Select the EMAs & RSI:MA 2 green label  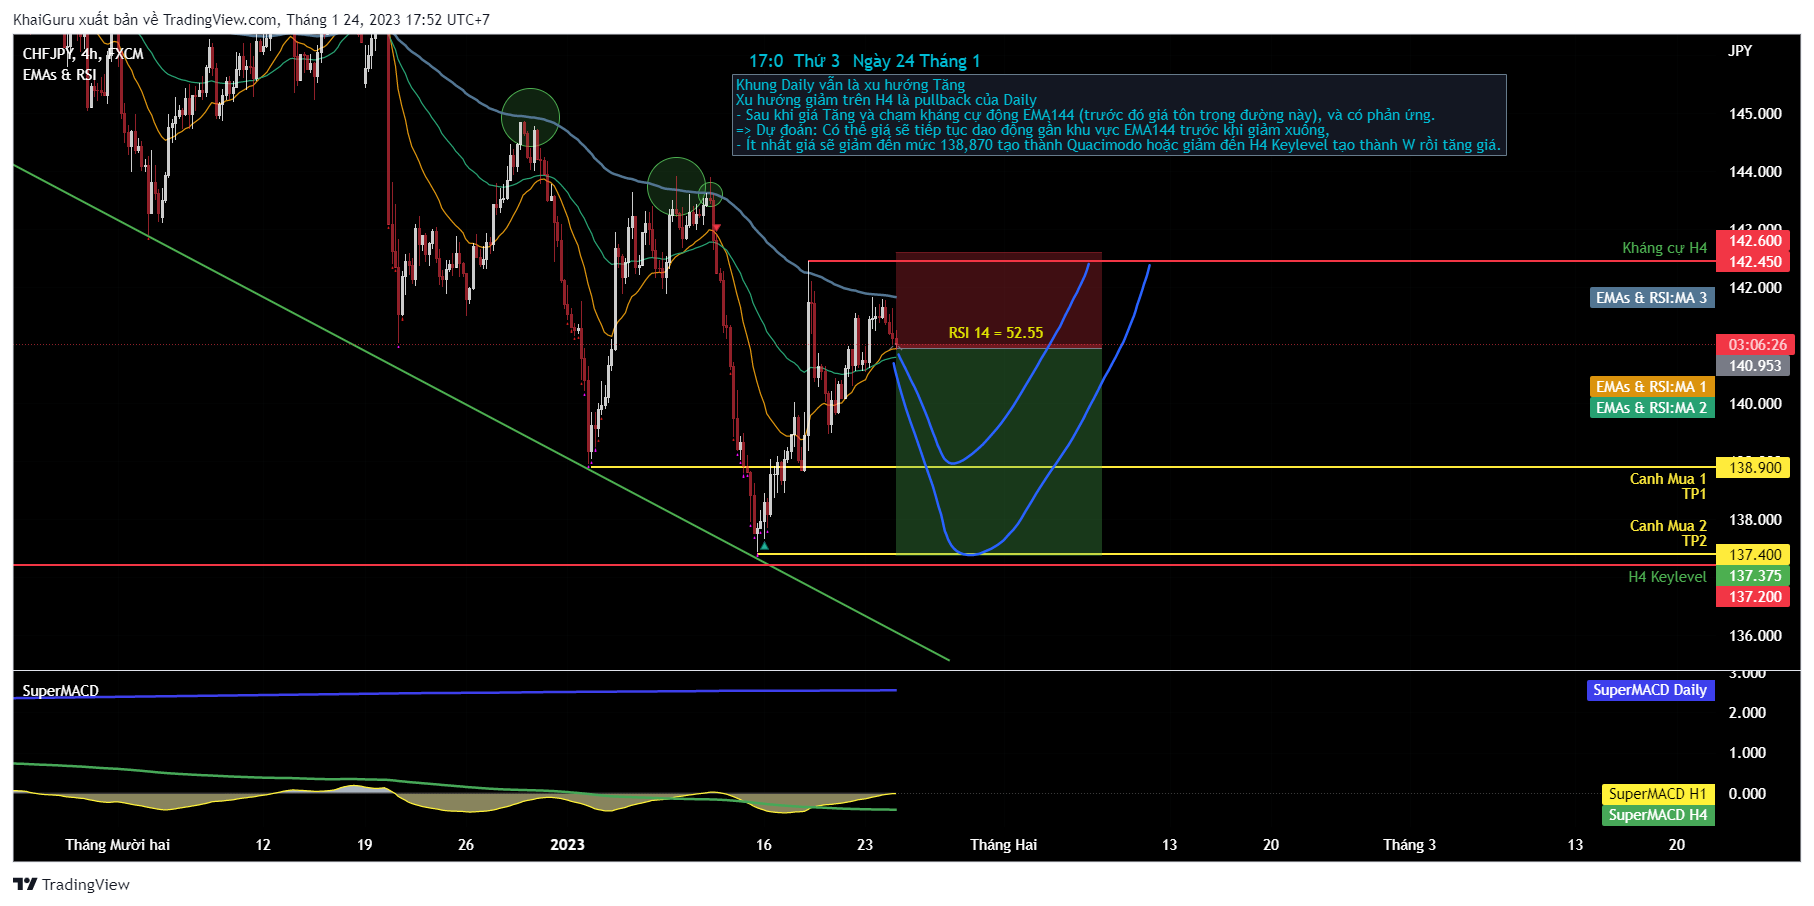(x=1651, y=408)
